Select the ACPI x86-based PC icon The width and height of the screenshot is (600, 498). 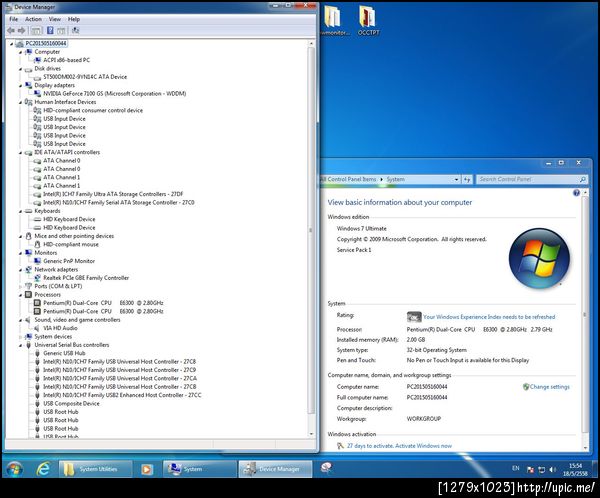click(x=37, y=60)
